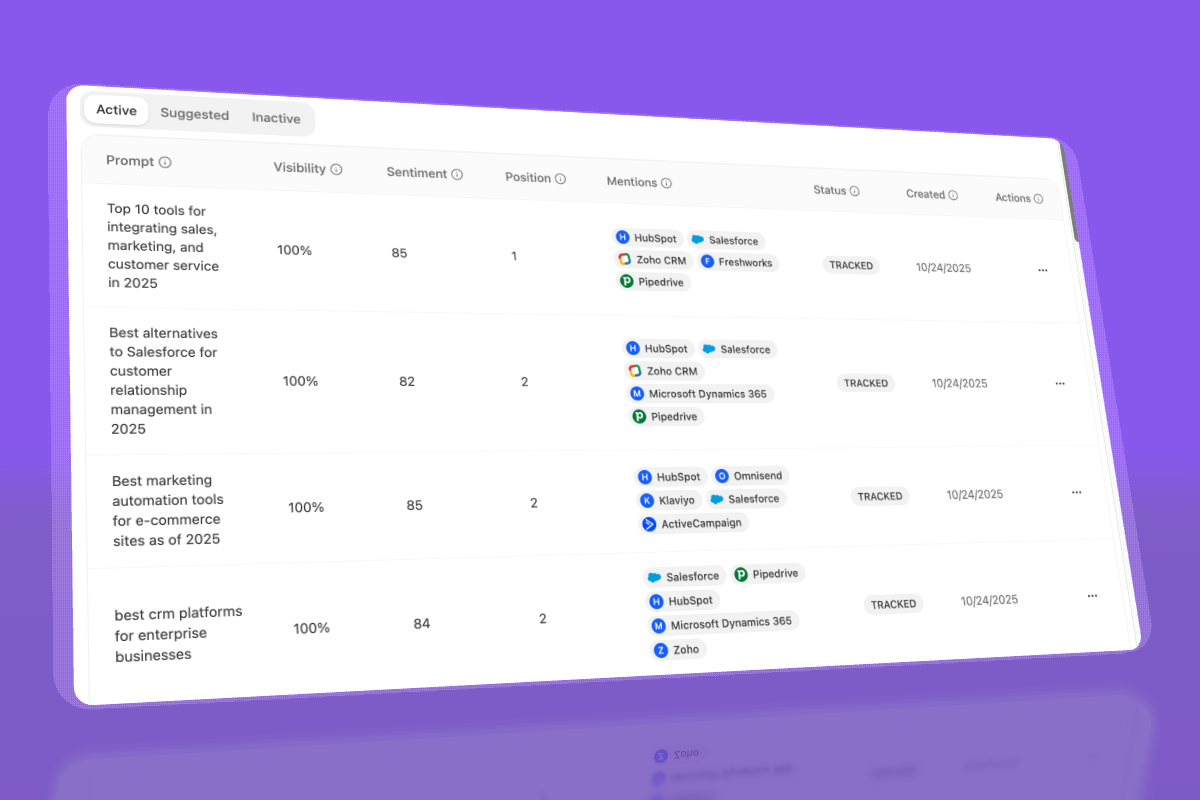This screenshot has height=800, width=1200.
Task: Open the actions menu for the marketing automation prompt
Action: (1077, 492)
